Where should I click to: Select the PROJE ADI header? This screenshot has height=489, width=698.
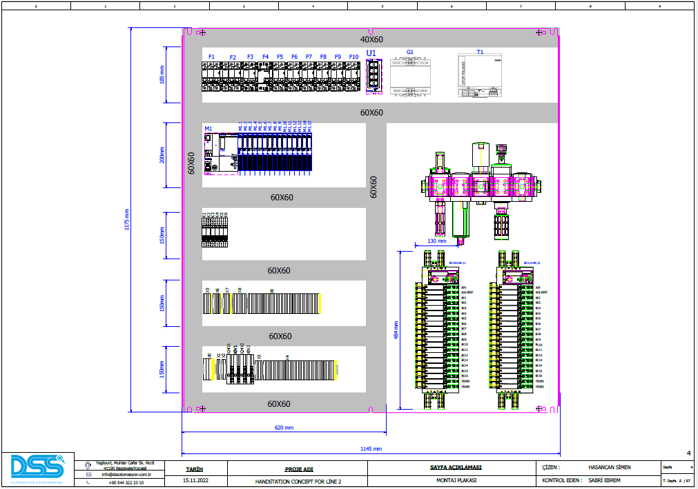(299, 469)
